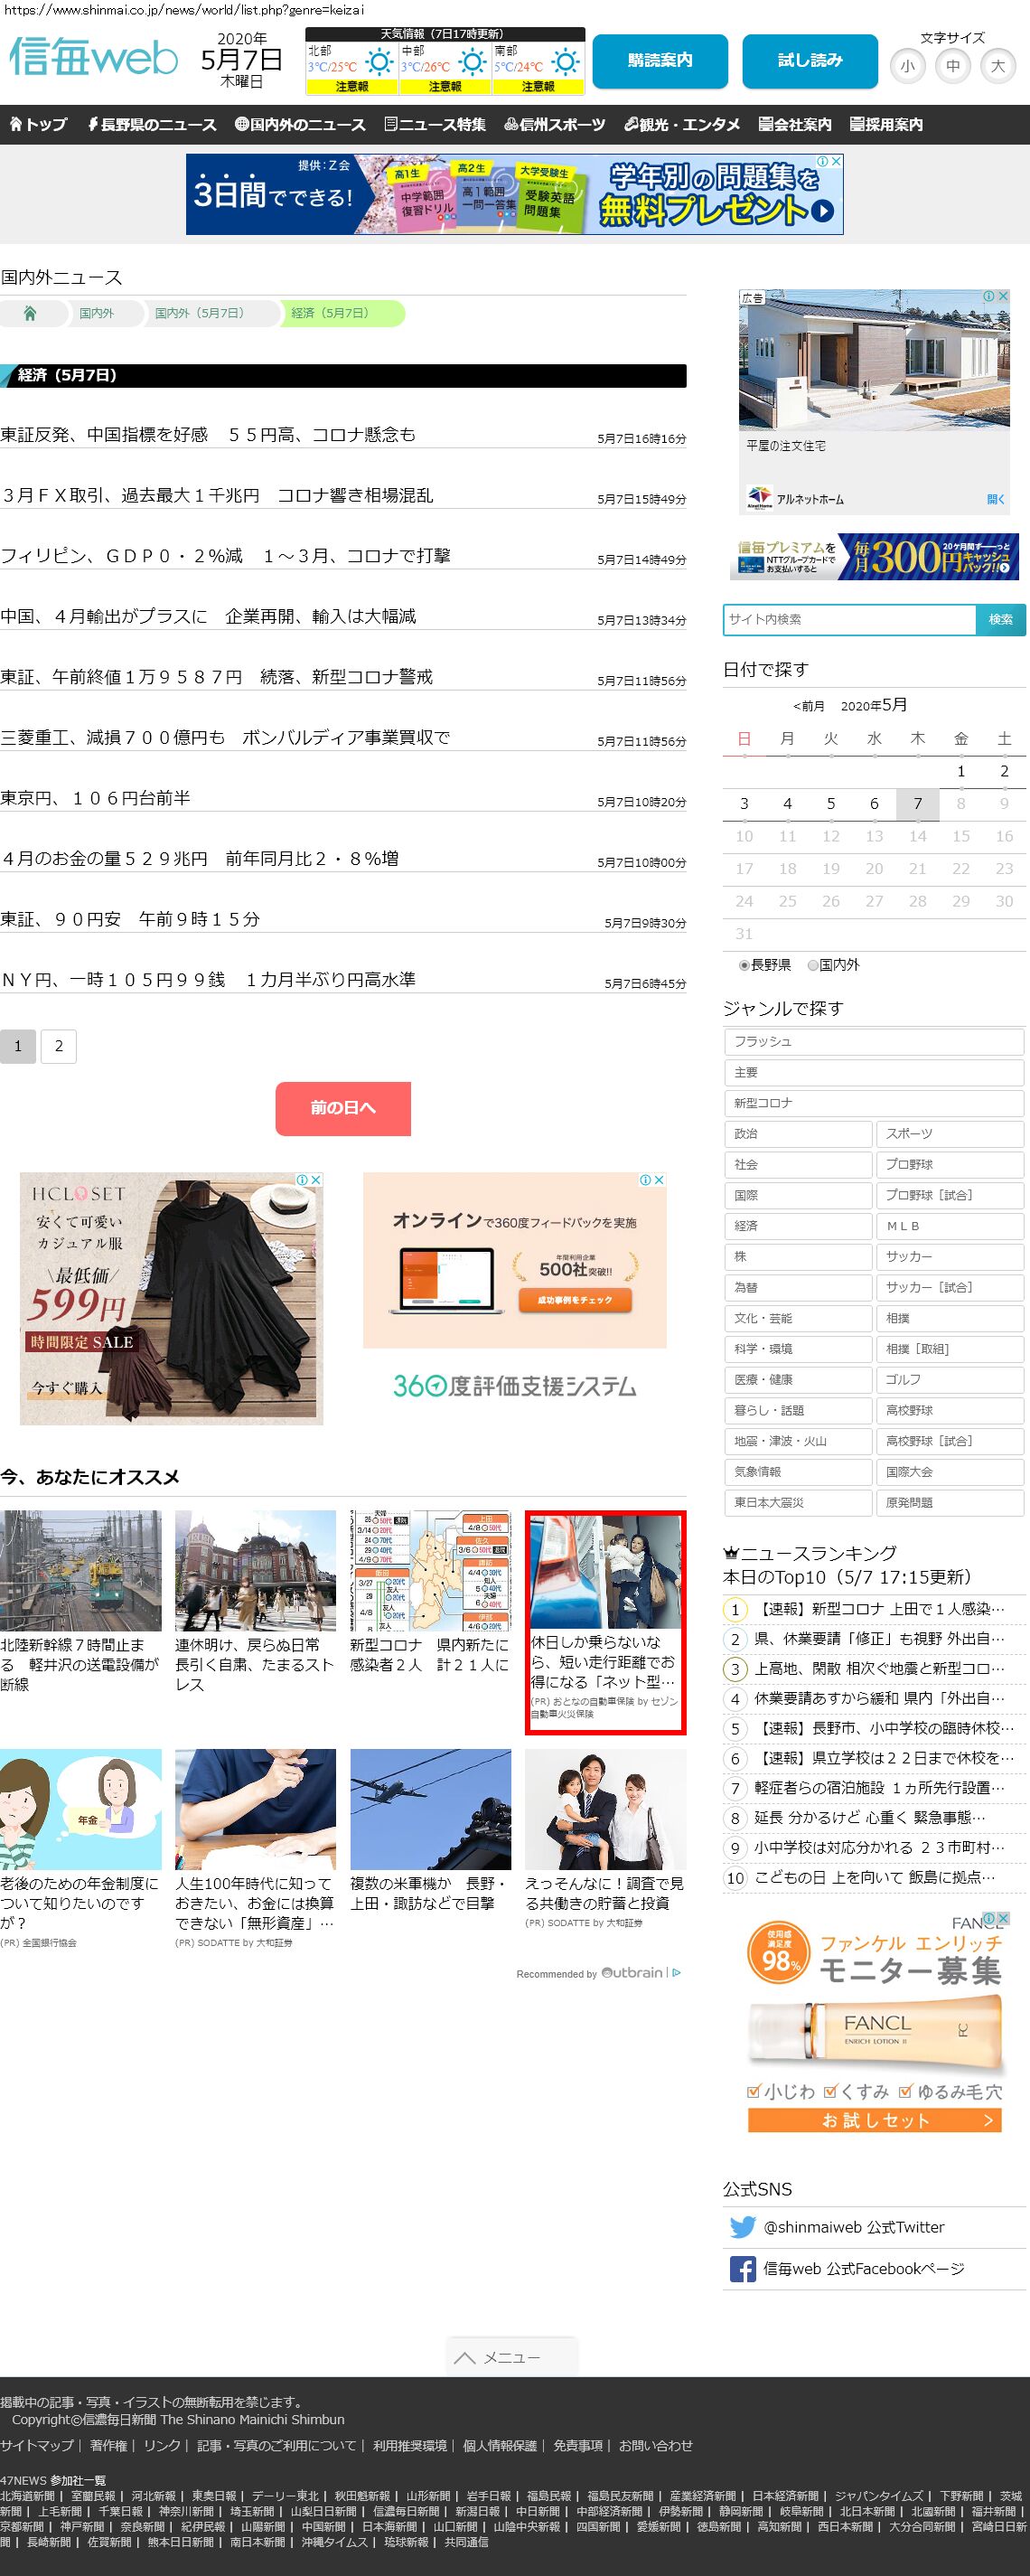Open the 新型コロナ genre link
The height and width of the screenshot is (2576, 1030).
(x=873, y=1102)
